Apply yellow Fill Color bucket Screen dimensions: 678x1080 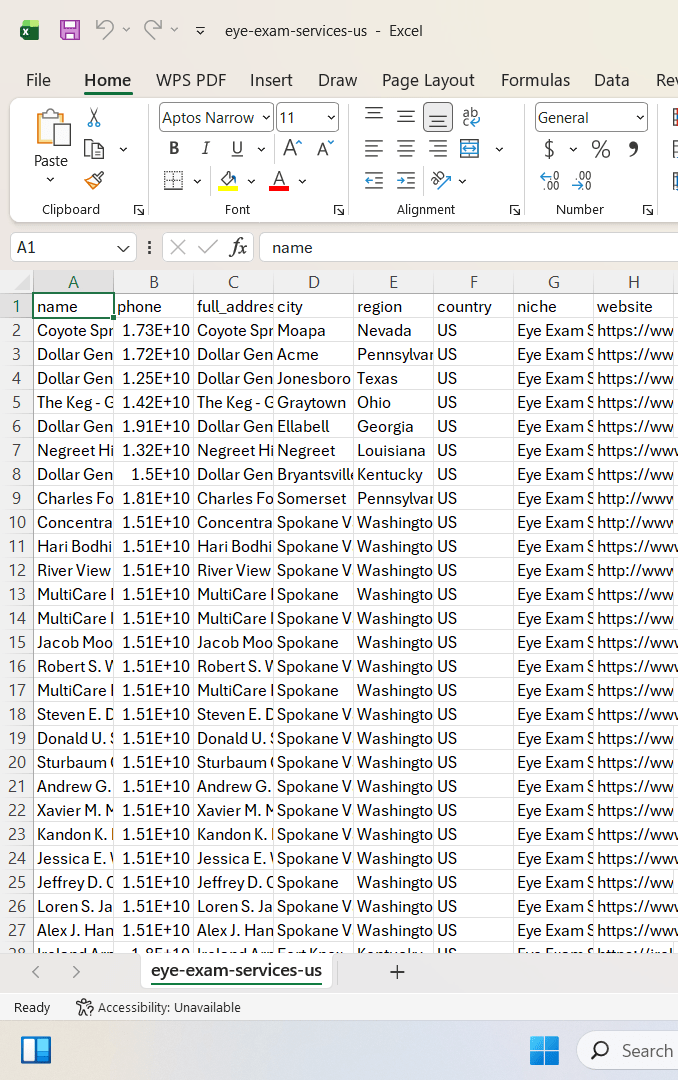[x=228, y=180]
